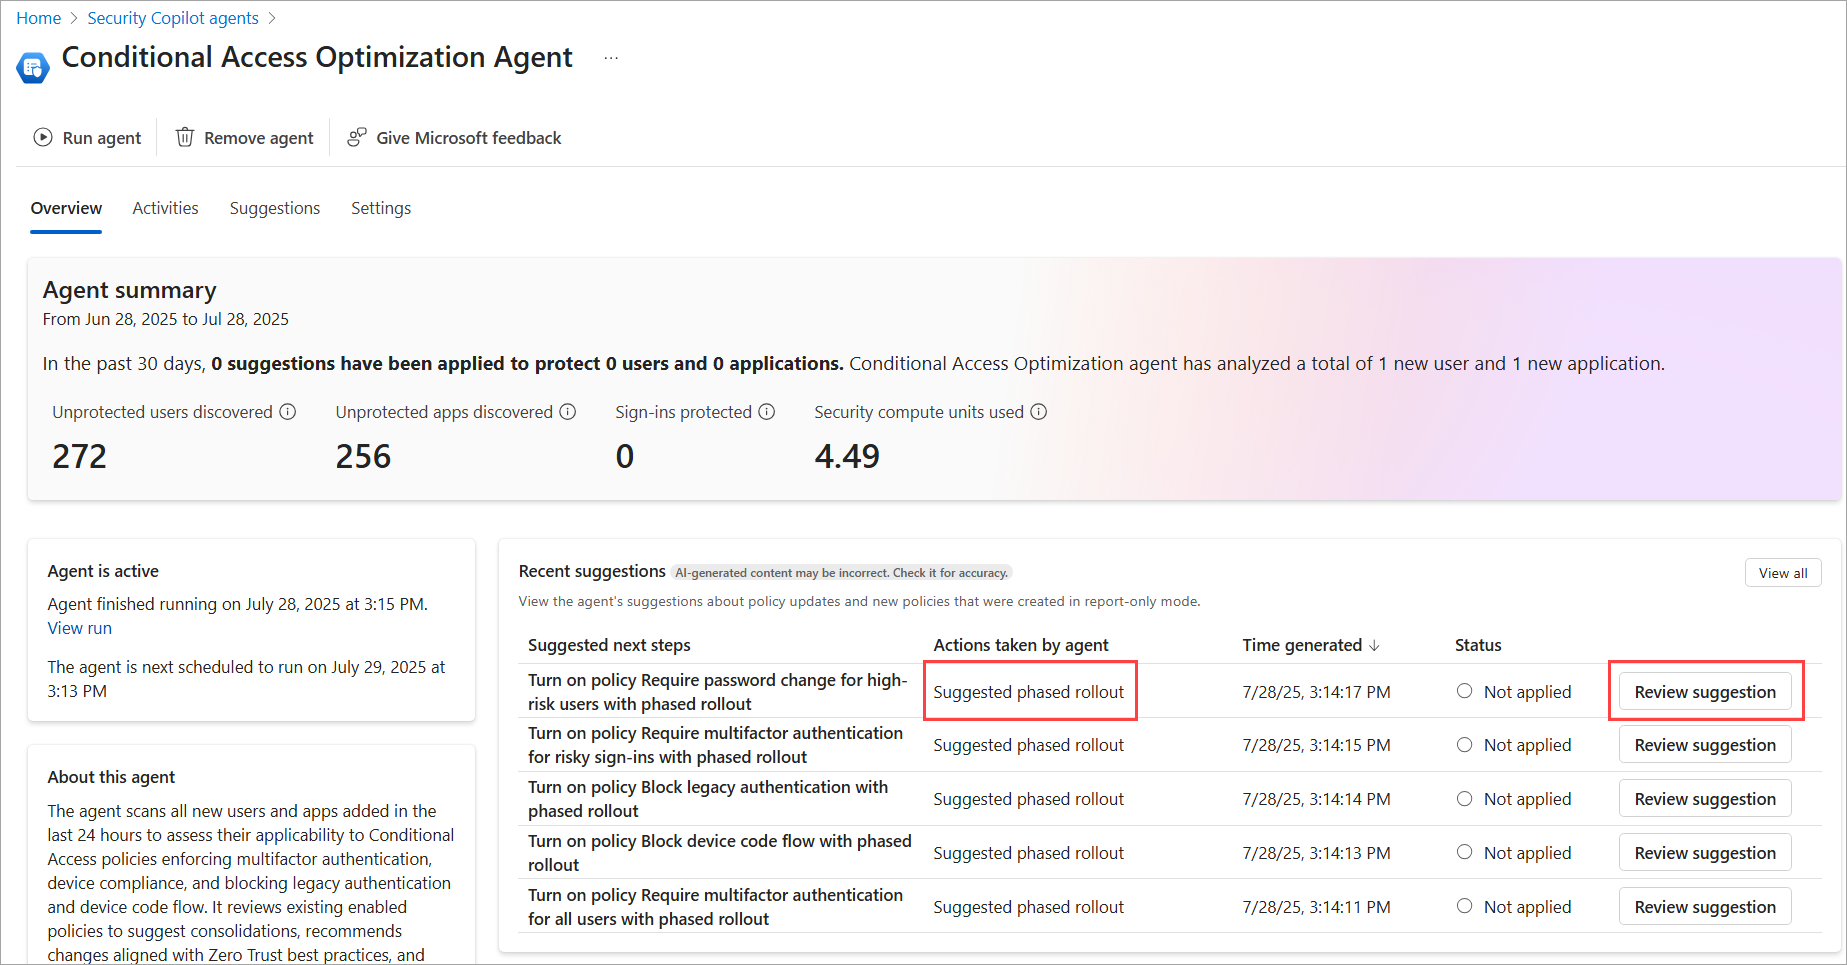This screenshot has width=1847, height=965.
Task: Select 'Require multifactor authentication for all users' text
Action: pos(715,907)
